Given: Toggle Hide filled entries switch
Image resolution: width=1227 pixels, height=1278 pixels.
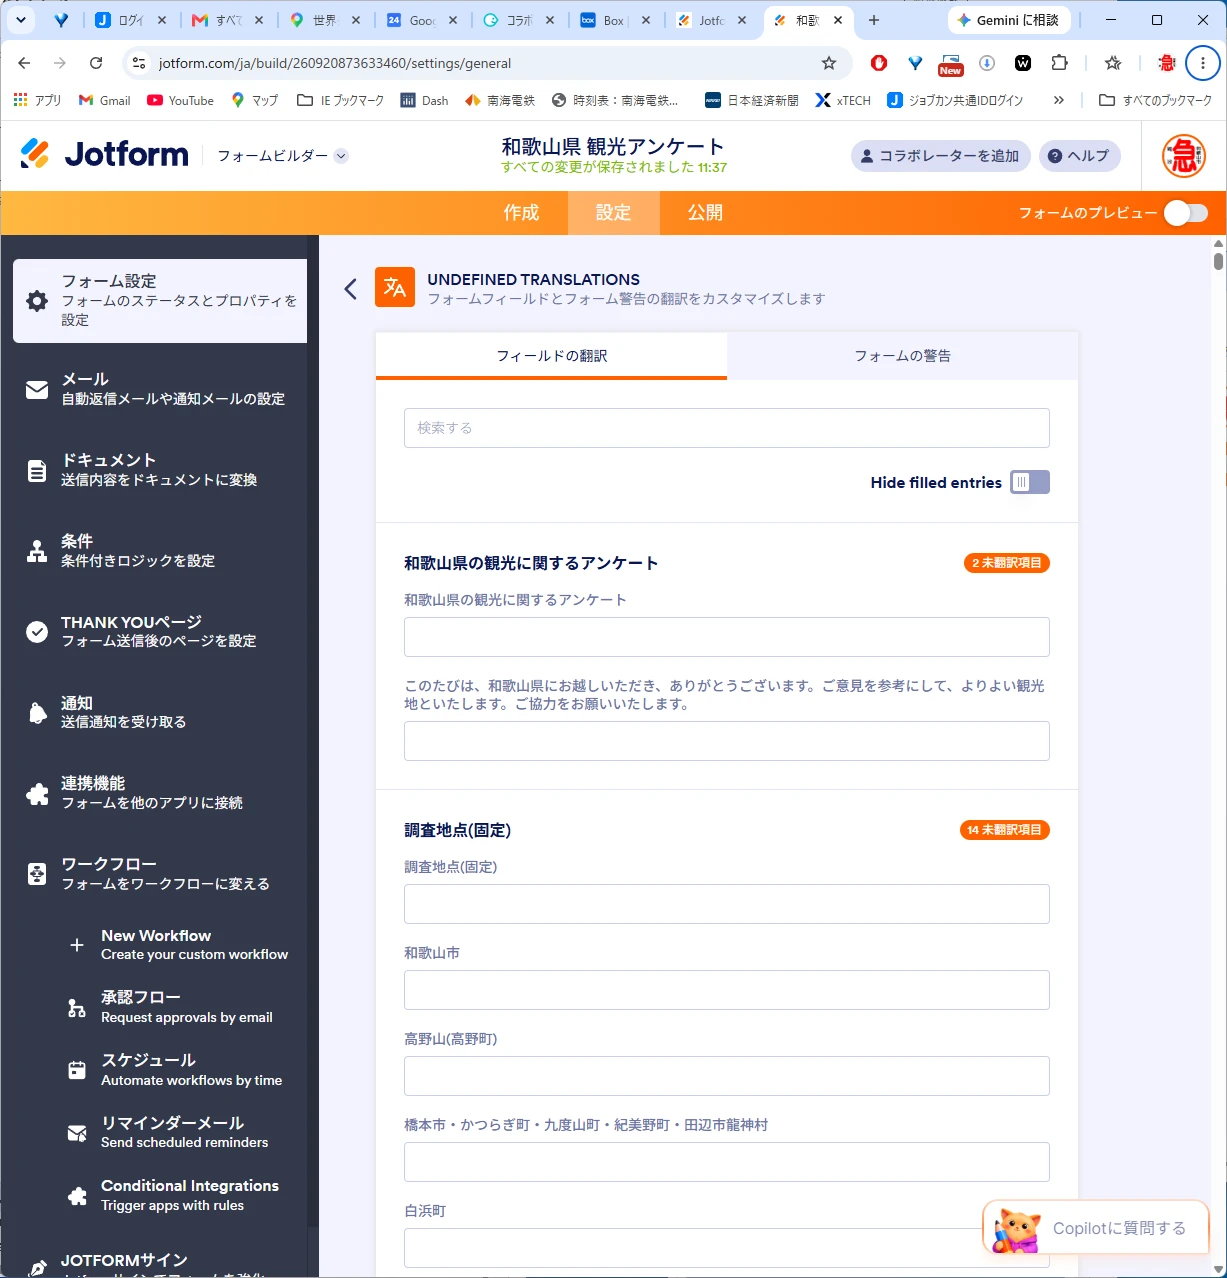Looking at the screenshot, I should (x=1030, y=482).
